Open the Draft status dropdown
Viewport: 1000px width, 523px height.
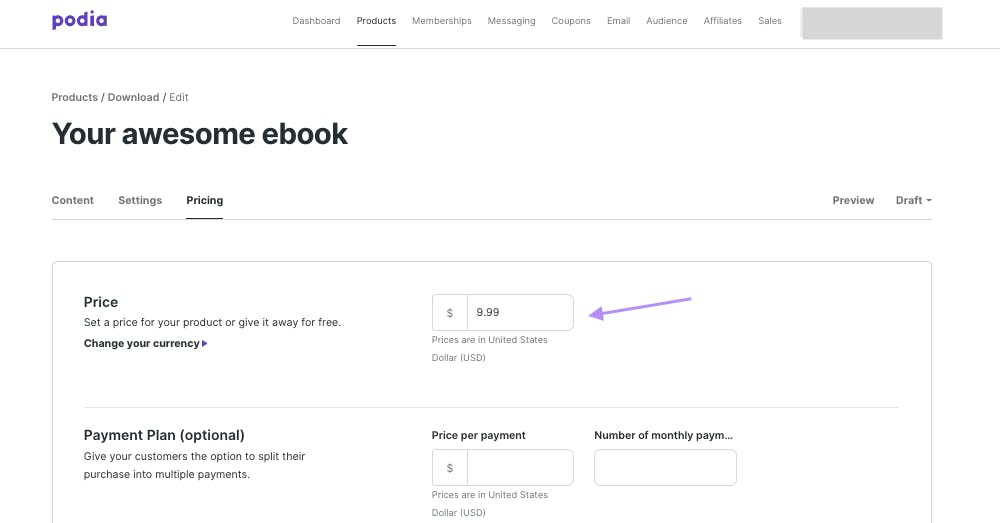pyautogui.click(x=913, y=200)
